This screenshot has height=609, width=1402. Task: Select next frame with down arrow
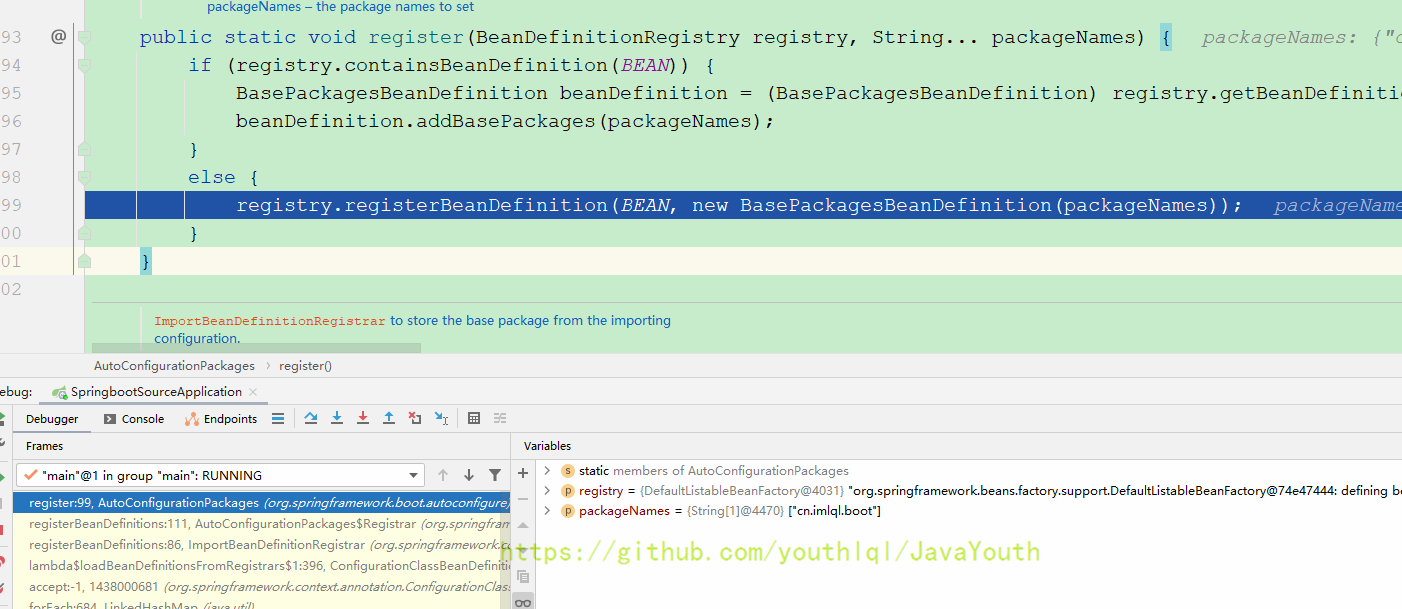point(468,476)
